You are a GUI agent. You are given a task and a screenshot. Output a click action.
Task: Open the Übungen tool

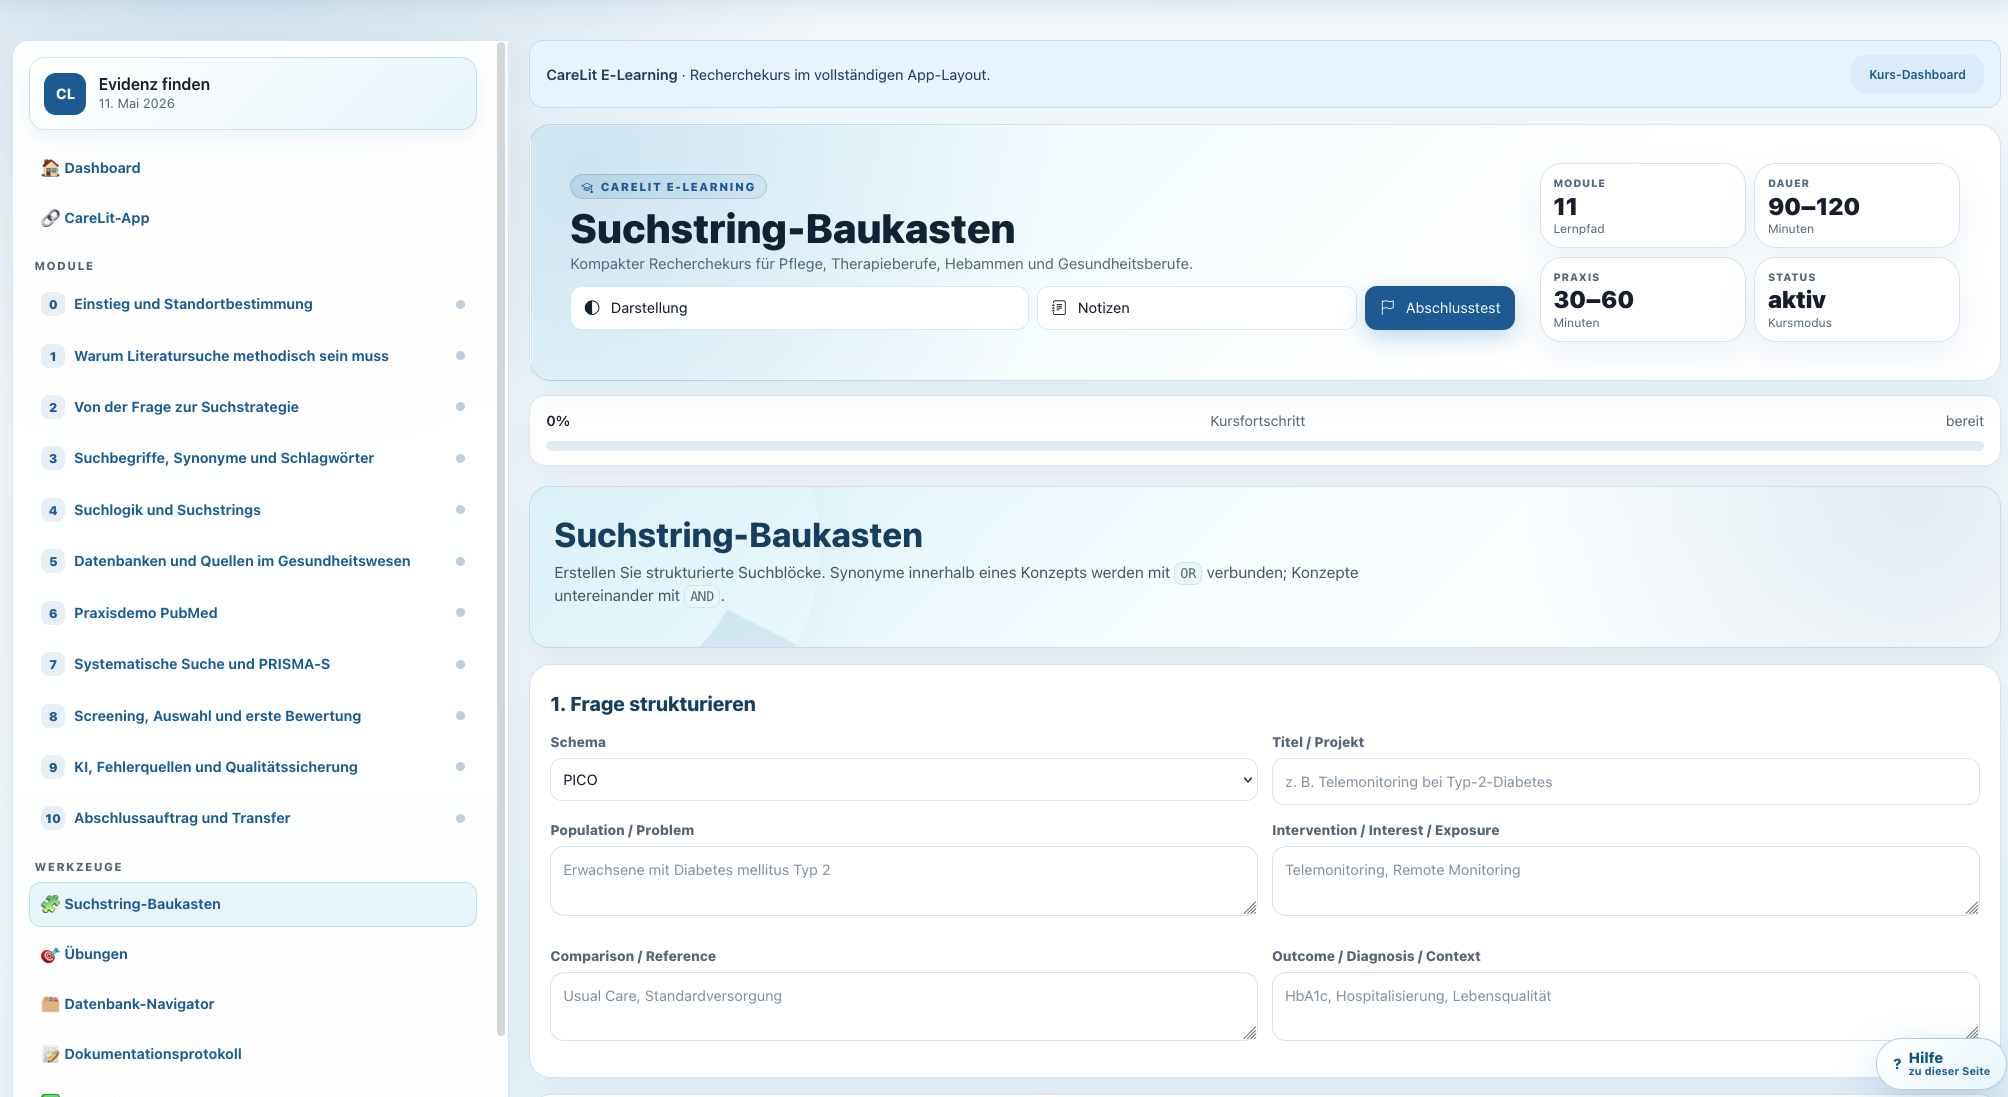pyautogui.click(x=253, y=954)
